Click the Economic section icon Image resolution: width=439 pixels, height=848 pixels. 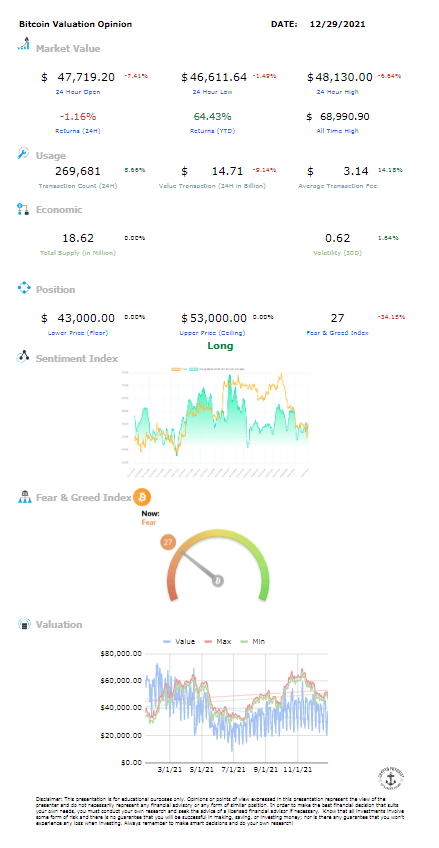point(23,209)
